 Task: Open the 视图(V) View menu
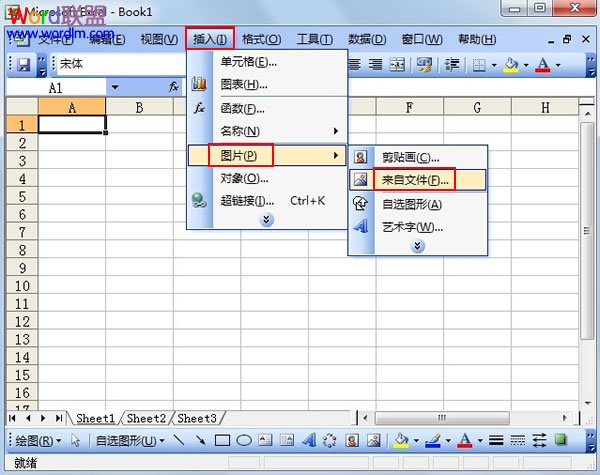click(x=159, y=39)
